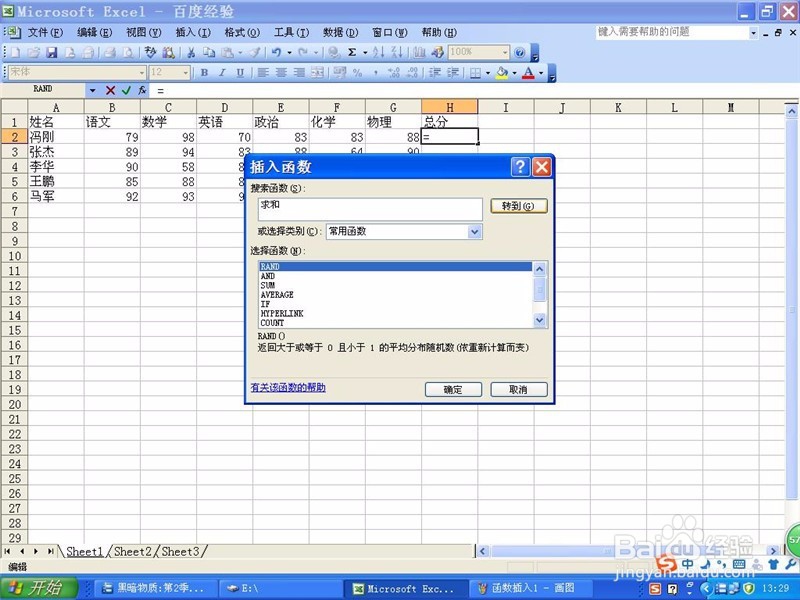Switch to 函数插入1 - 画图 taskbar item

532,588
